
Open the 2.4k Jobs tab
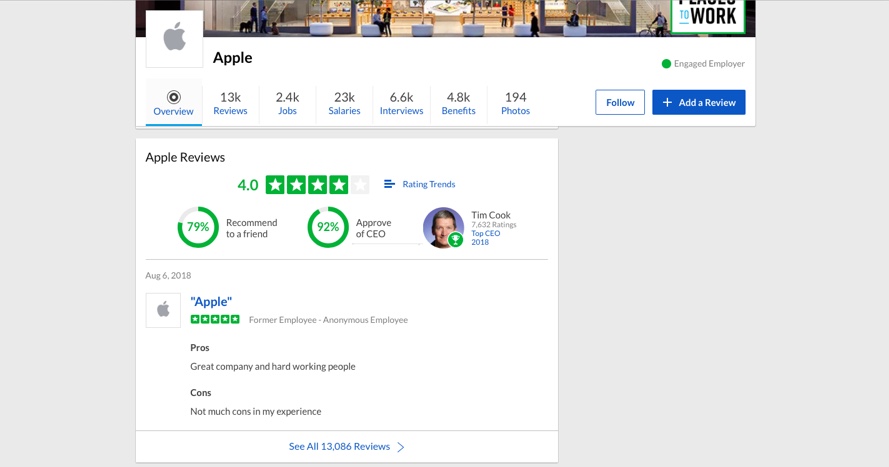click(x=287, y=103)
